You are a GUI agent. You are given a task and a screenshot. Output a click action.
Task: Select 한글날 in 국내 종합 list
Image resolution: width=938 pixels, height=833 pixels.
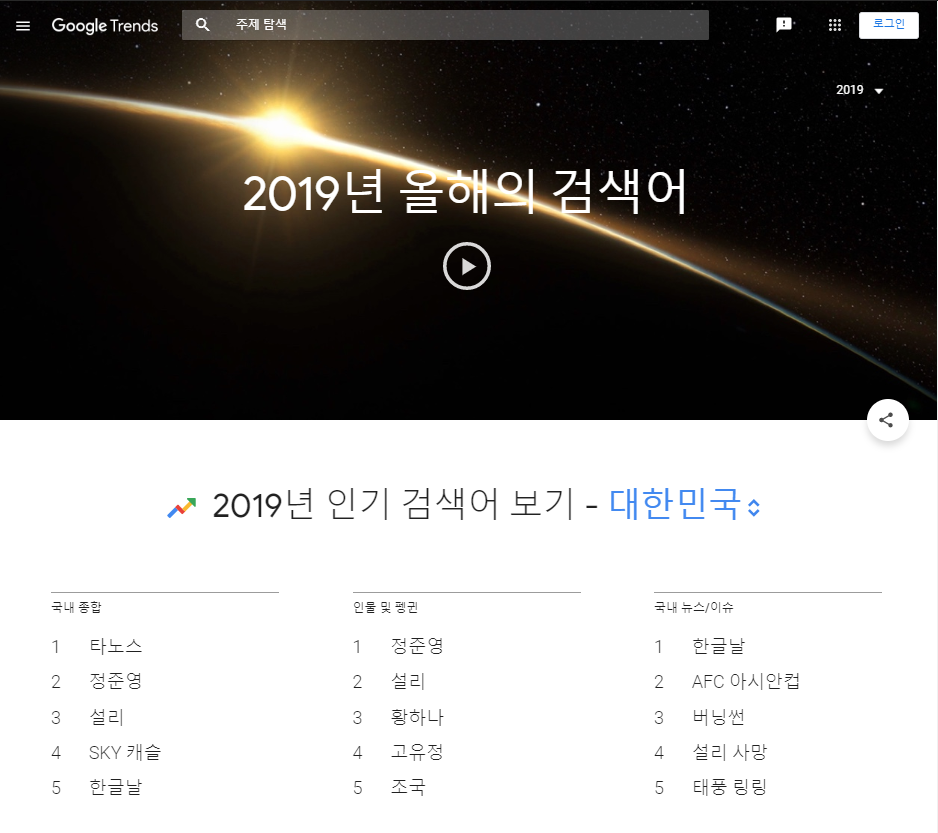pyautogui.click(x=115, y=788)
